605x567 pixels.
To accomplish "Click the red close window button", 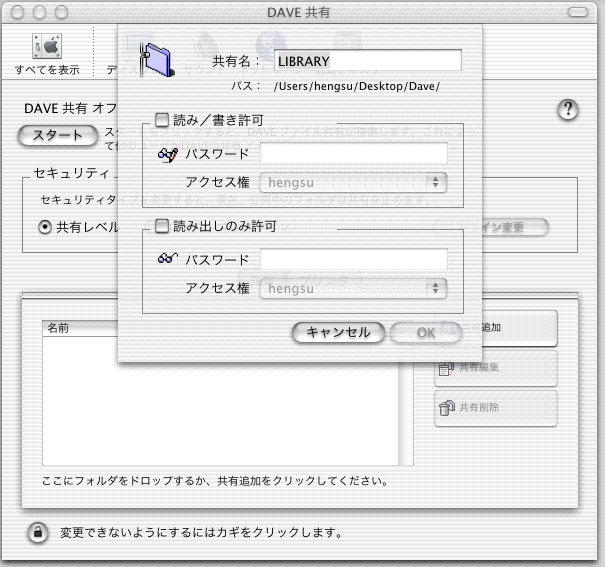I will [17, 13].
